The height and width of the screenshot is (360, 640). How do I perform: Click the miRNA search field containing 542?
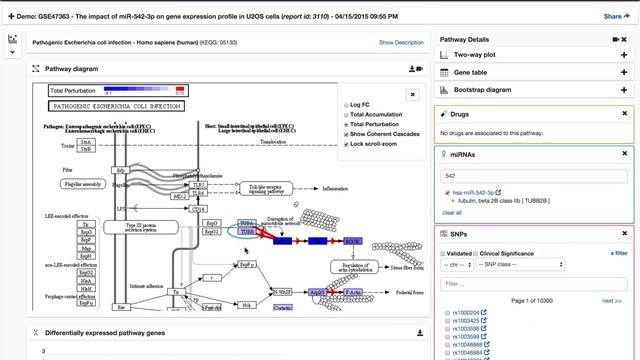[x=534, y=176]
